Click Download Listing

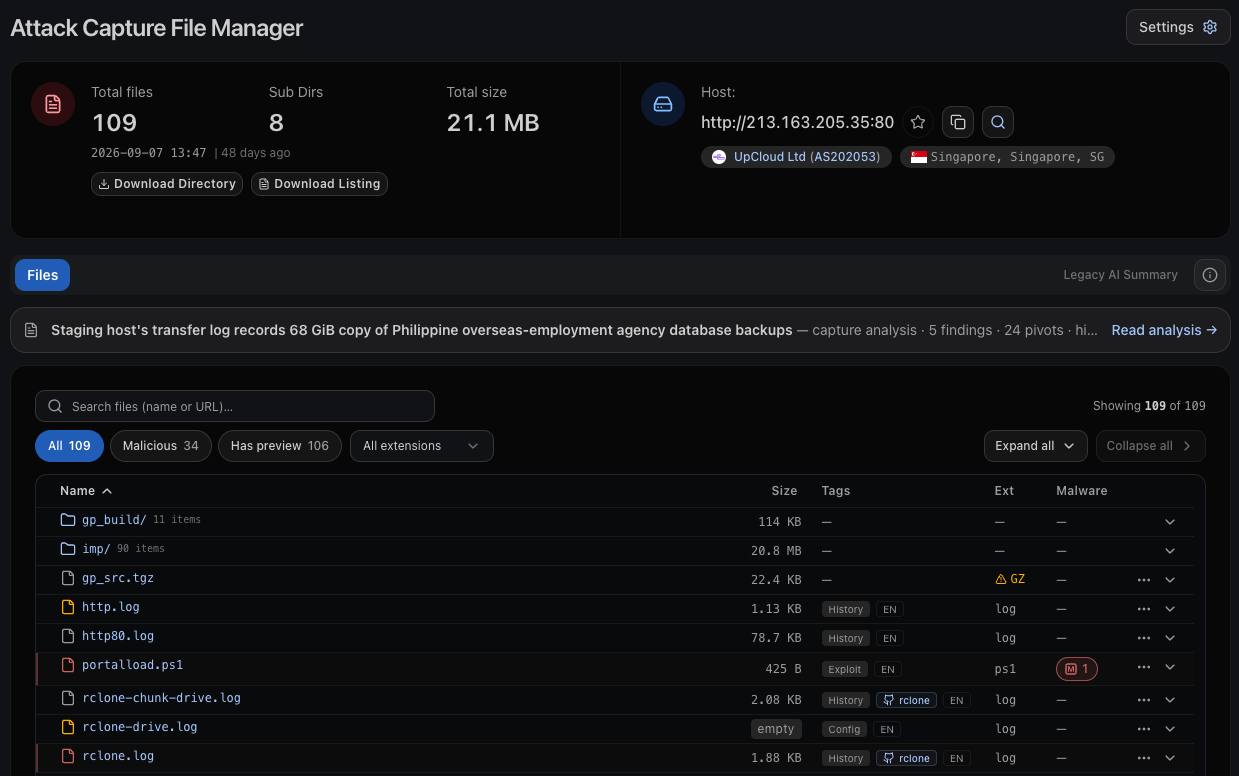coord(319,184)
